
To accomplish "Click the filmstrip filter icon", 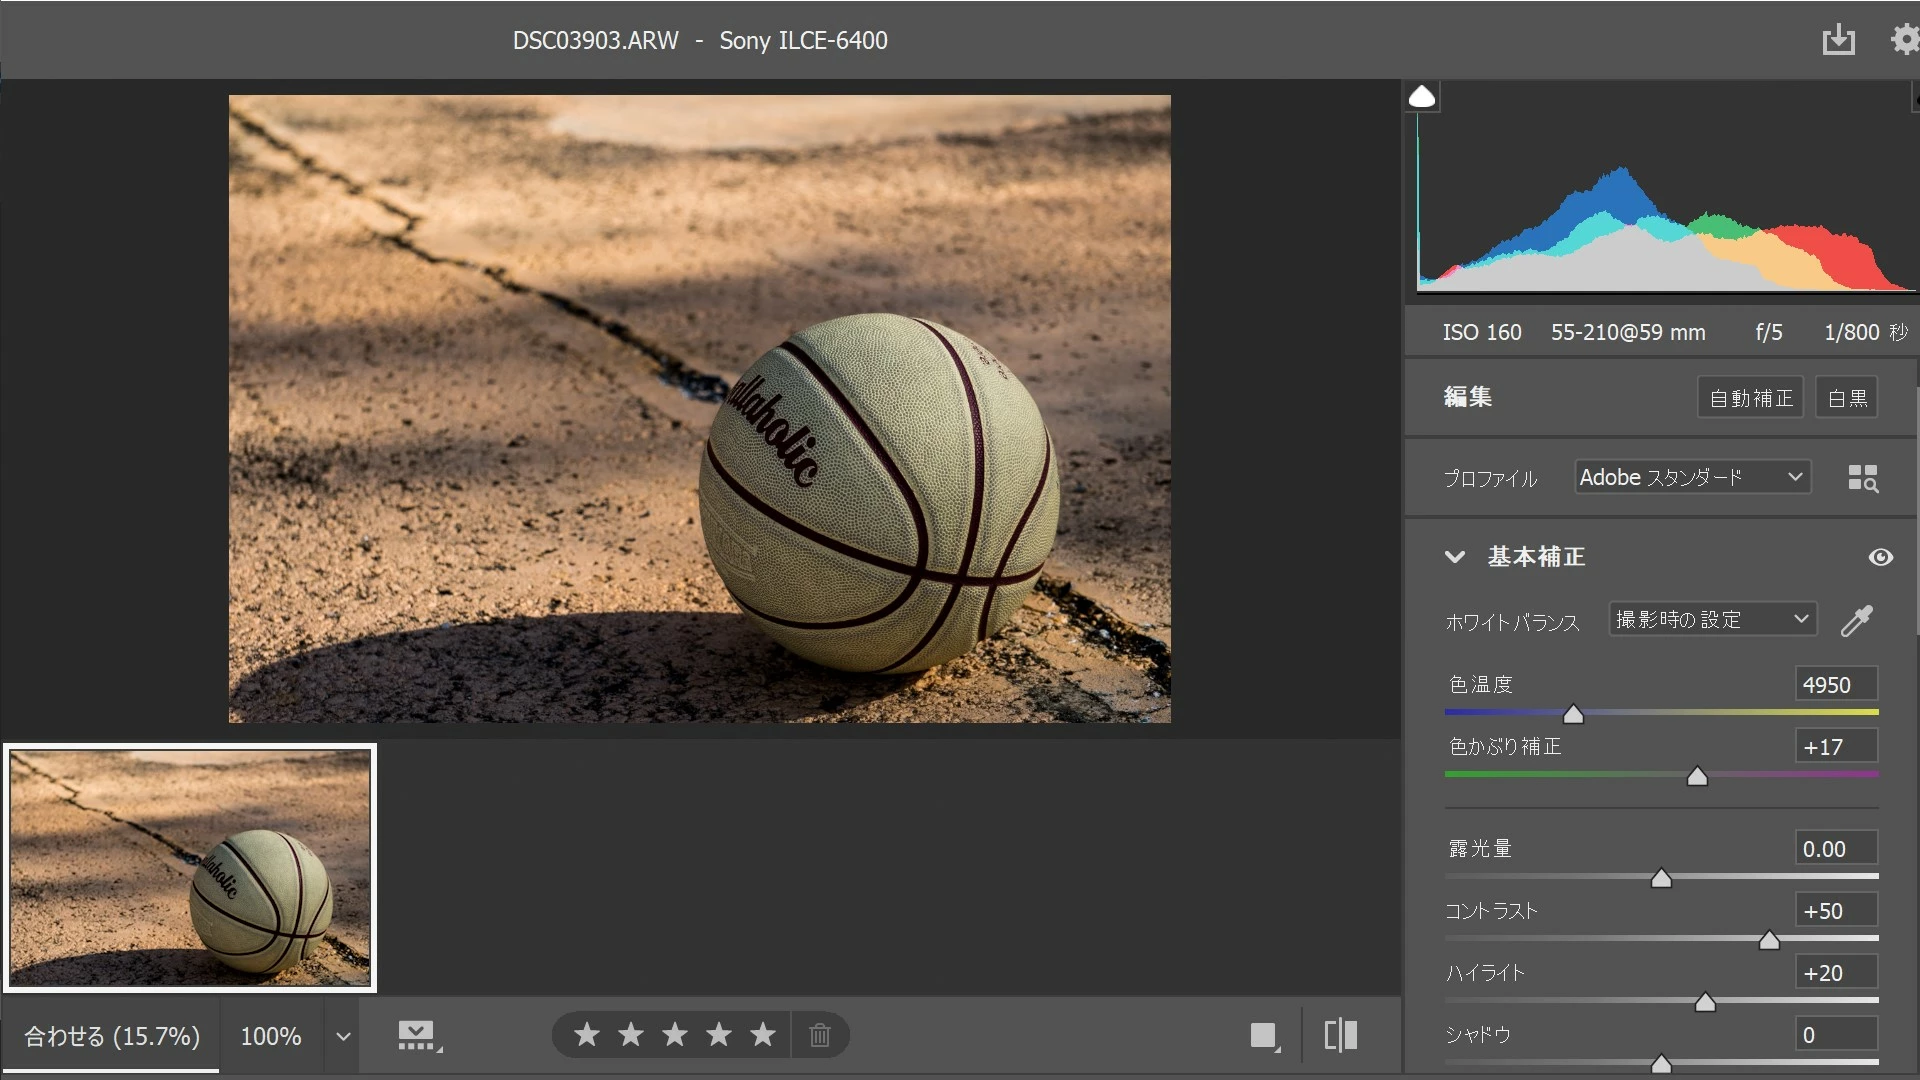I will pos(418,1036).
